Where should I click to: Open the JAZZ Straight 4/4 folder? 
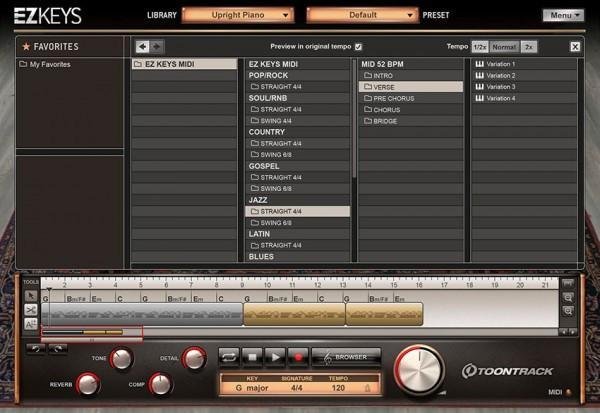(298, 211)
